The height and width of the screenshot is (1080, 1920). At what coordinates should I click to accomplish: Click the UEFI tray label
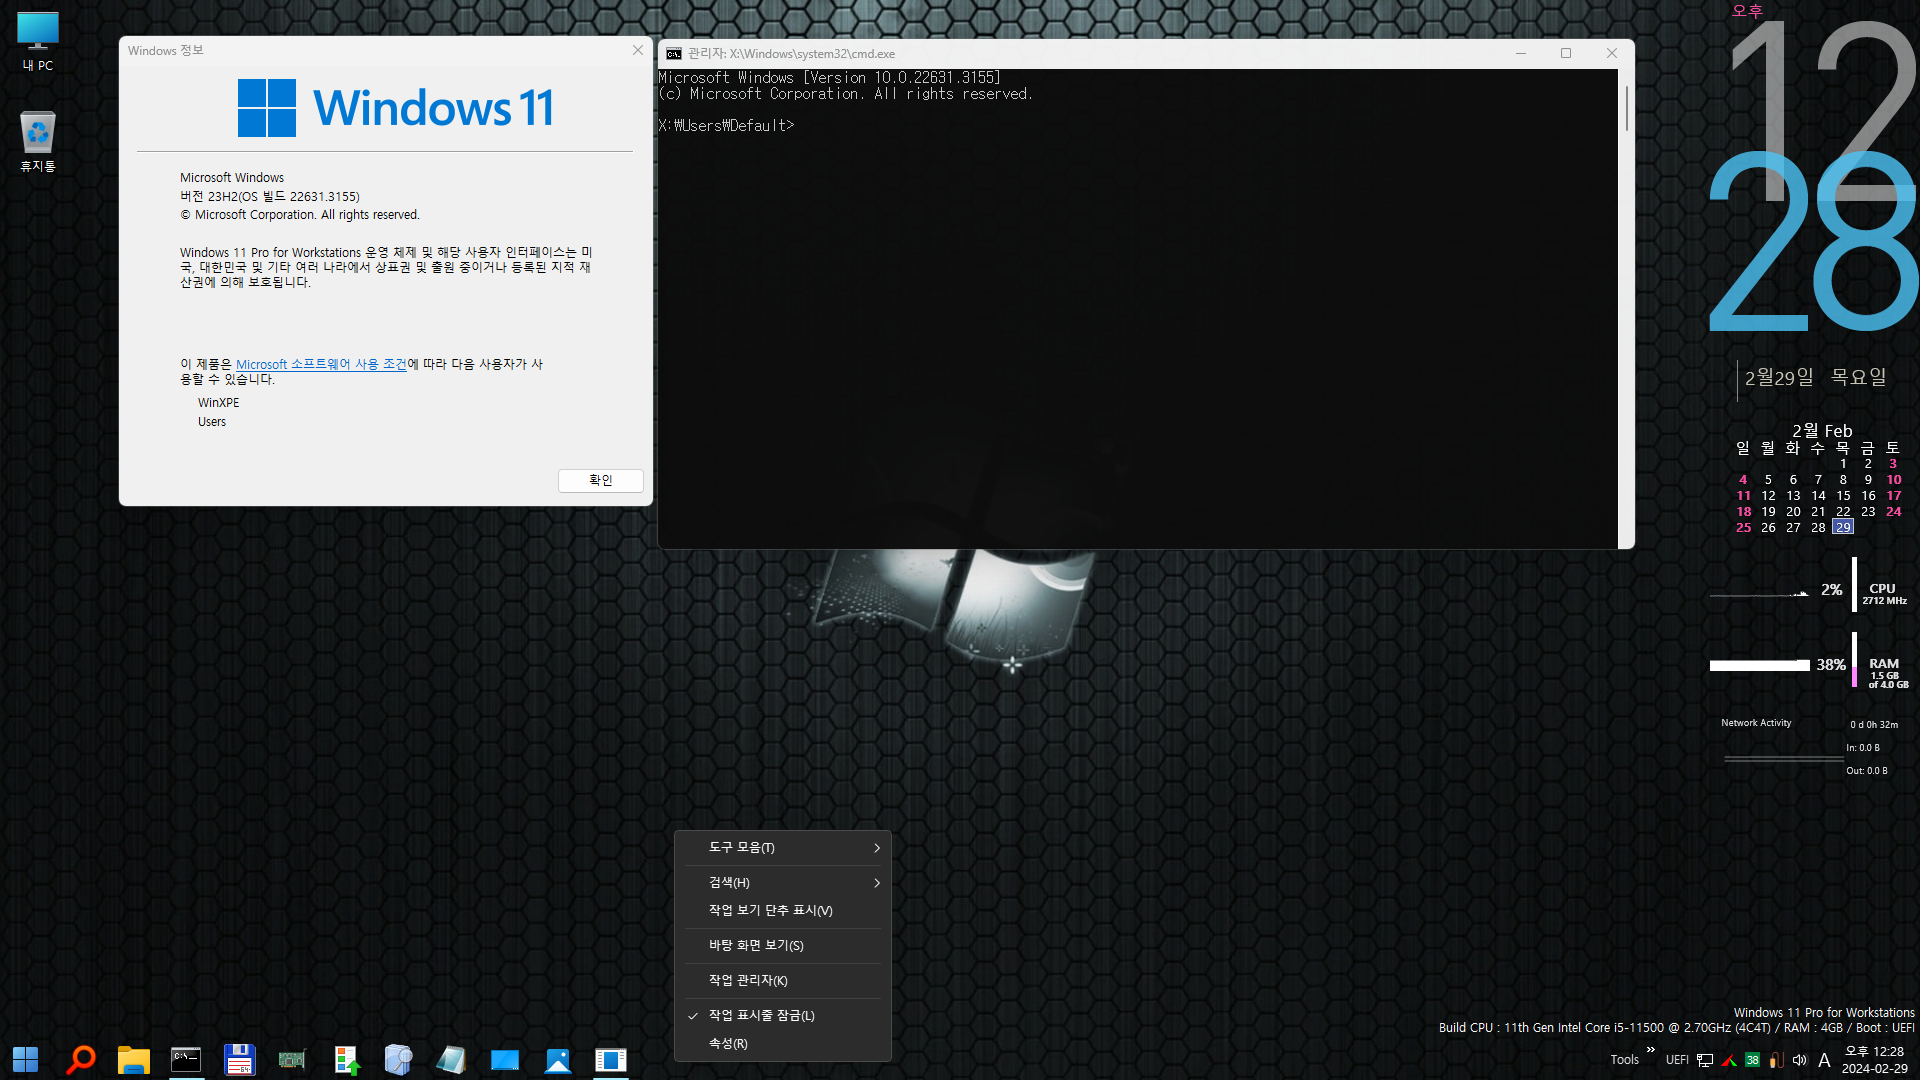point(1677,1060)
